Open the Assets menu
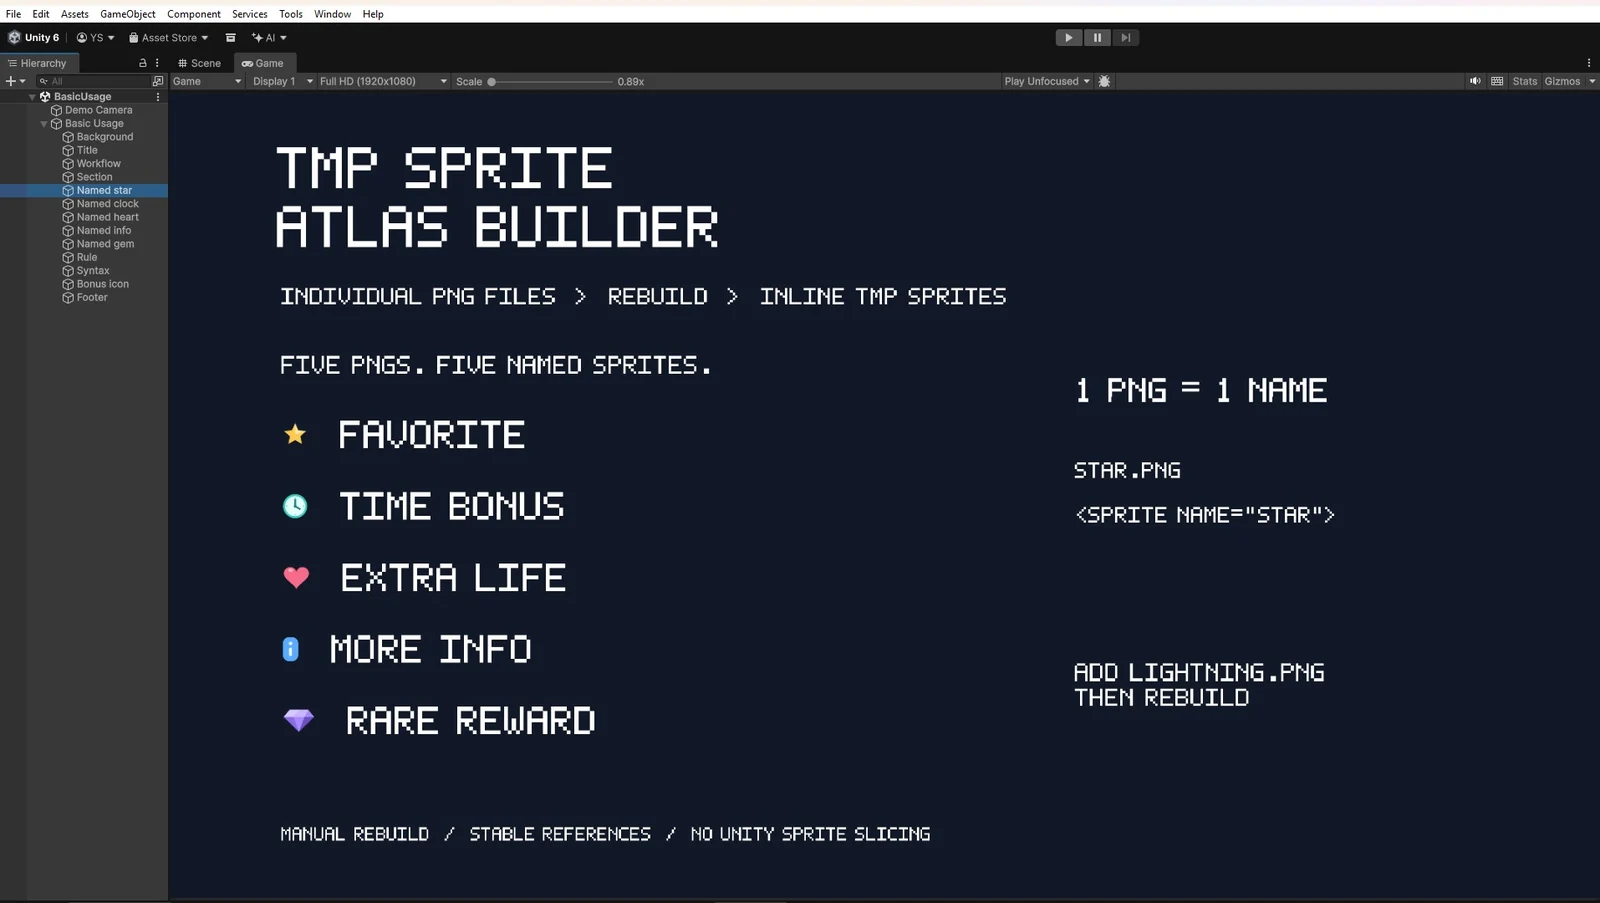 pyautogui.click(x=75, y=14)
